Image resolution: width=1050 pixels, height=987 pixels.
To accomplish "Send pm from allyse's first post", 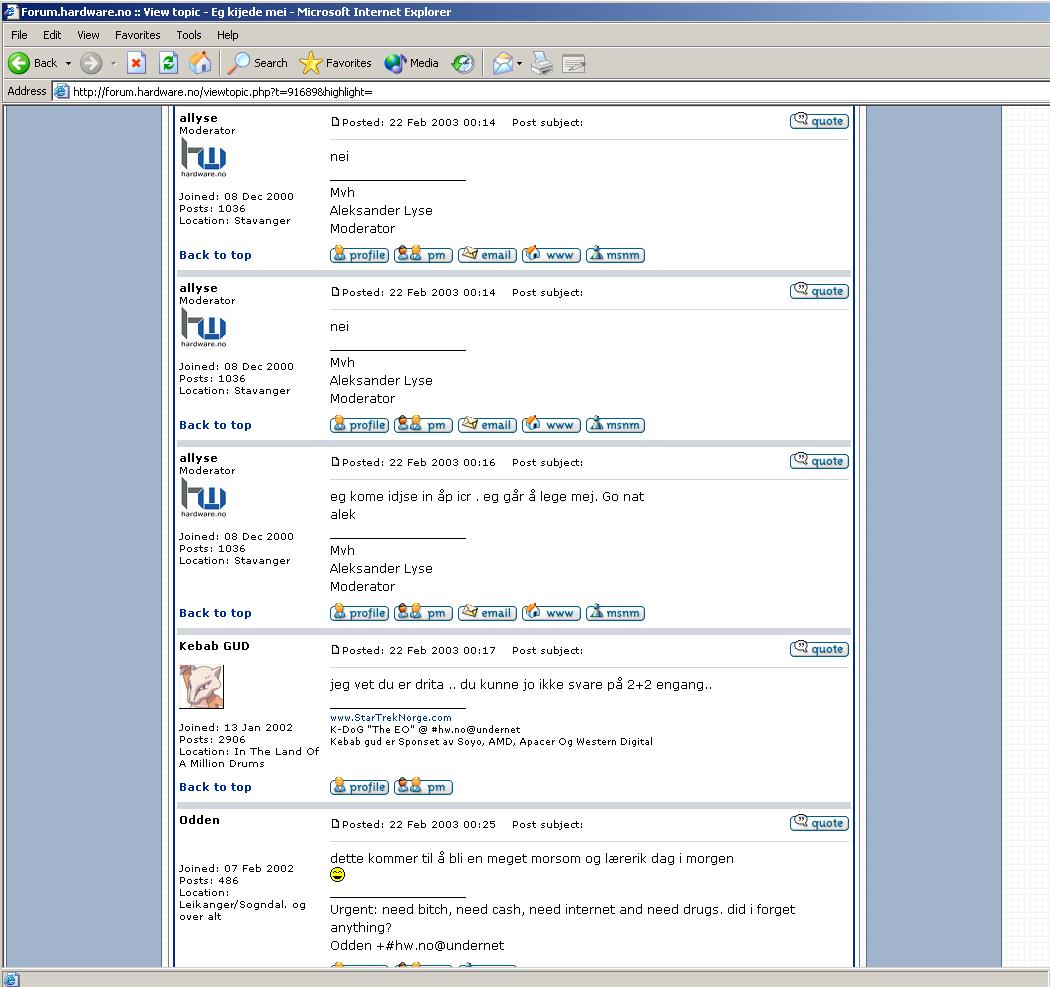I will pyautogui.click(x=423, y=255).
